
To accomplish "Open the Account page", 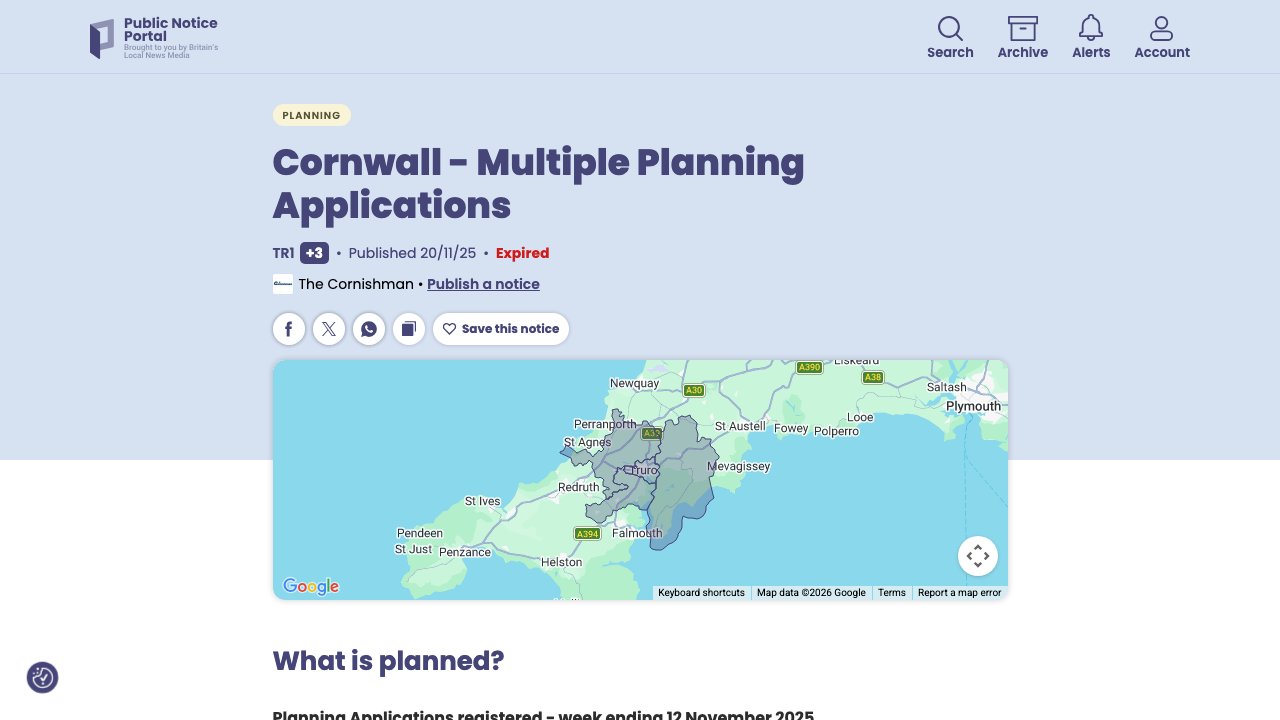I will (x=1161, y=36).
